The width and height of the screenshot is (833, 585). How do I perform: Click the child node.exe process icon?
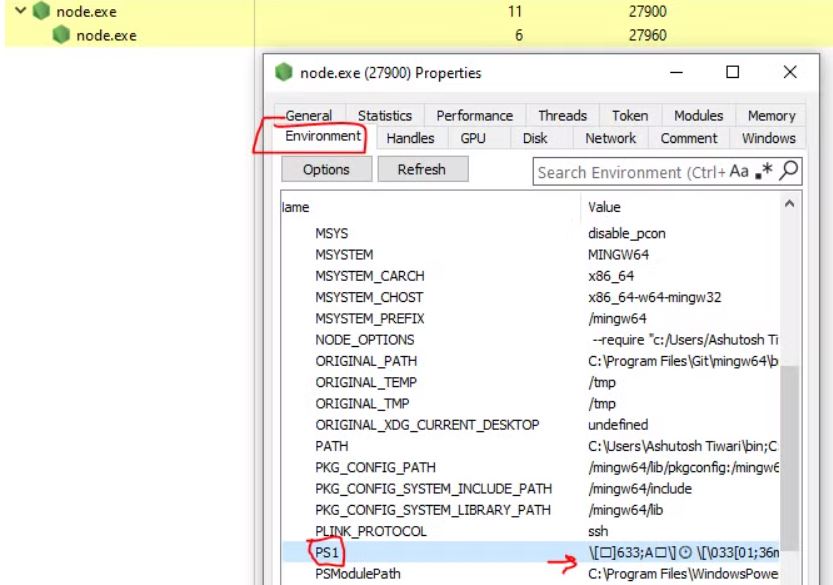click(x=61, y=36)
